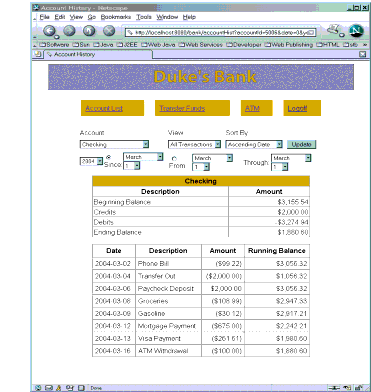The height and width of the screenshot is (392, 371).
Task: Open the Composer icon in the status bar
Action: [x=59, y=388]
